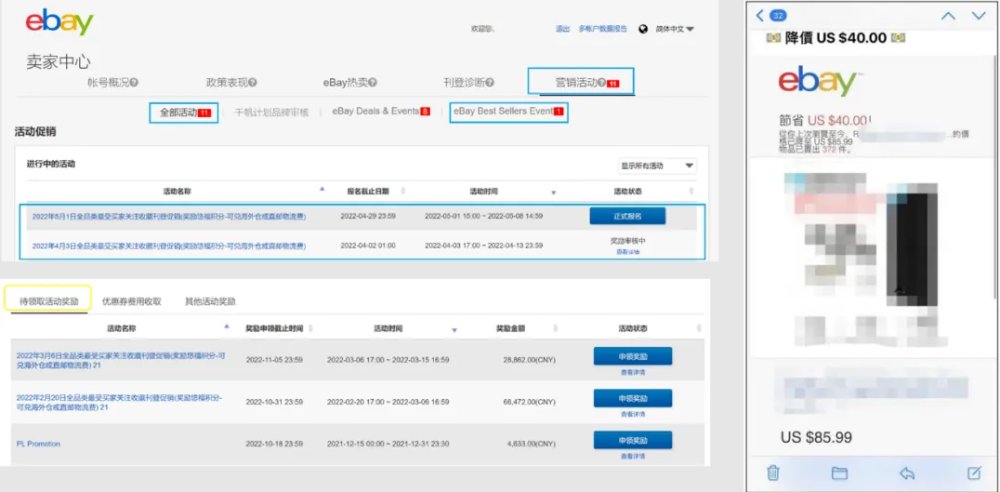The image size is (1000, 492).
Task: Click the 28,862.00(CNY) amount cell
Action: click(527, 360)
